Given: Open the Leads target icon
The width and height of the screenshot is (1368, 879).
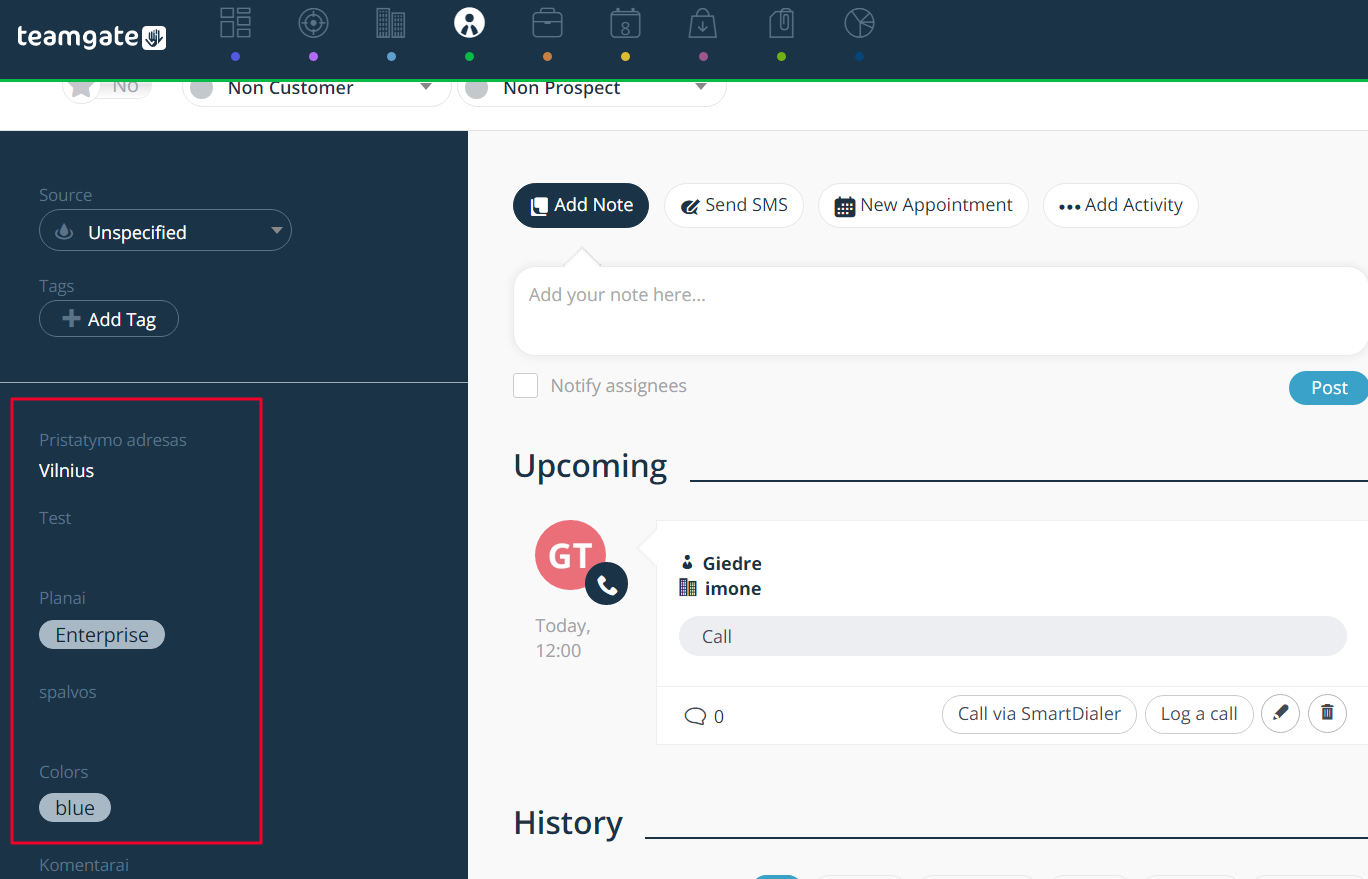Looking at the screenshot, I should pyautogui.click(x=313, y=22).
